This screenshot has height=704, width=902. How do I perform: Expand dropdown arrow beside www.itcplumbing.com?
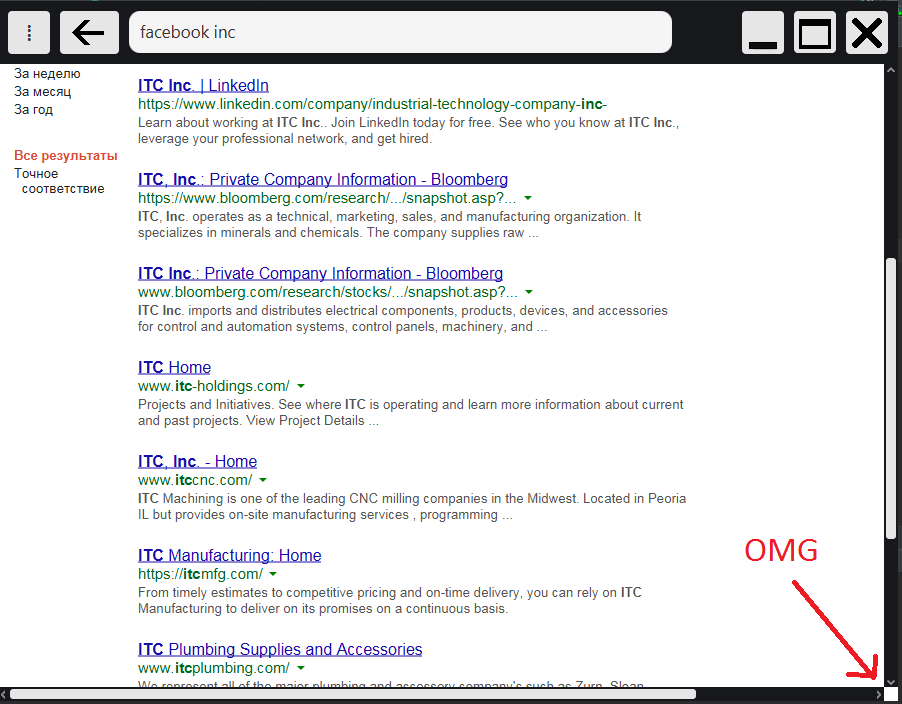[x=301, y=668]
